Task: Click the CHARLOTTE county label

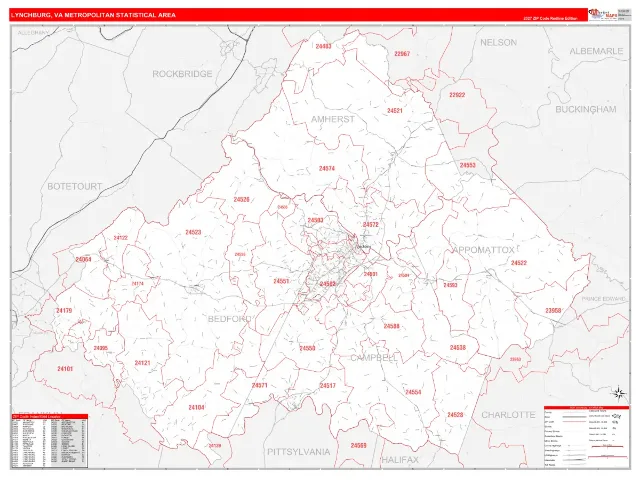Action: 508,415
